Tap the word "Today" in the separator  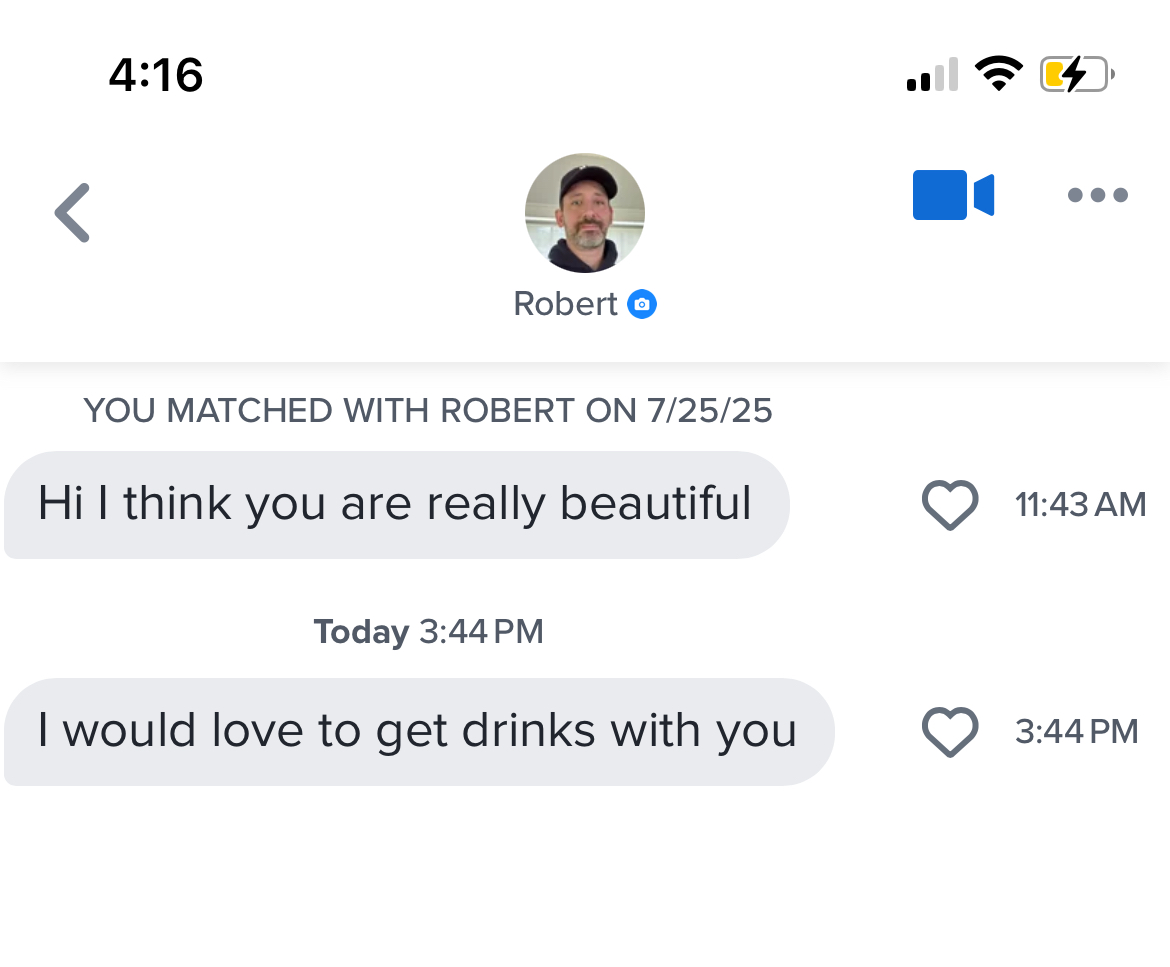361,632
